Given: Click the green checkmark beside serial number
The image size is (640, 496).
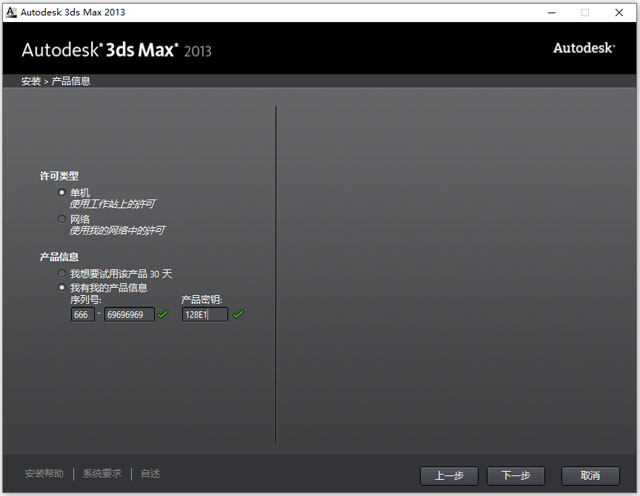Looking at the screenshot, I should pyautogui.click(x=163, y=314).
